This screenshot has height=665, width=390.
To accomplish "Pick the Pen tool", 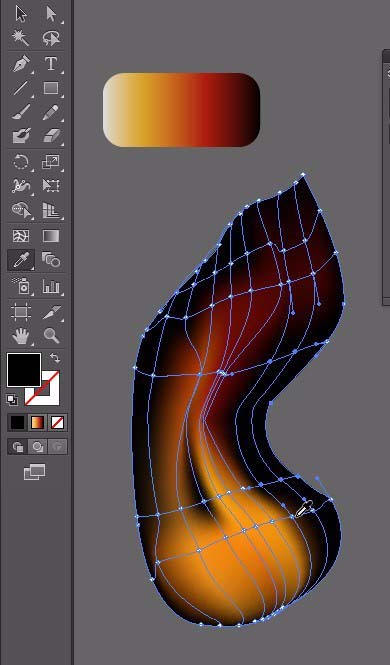I will [21, 64].
